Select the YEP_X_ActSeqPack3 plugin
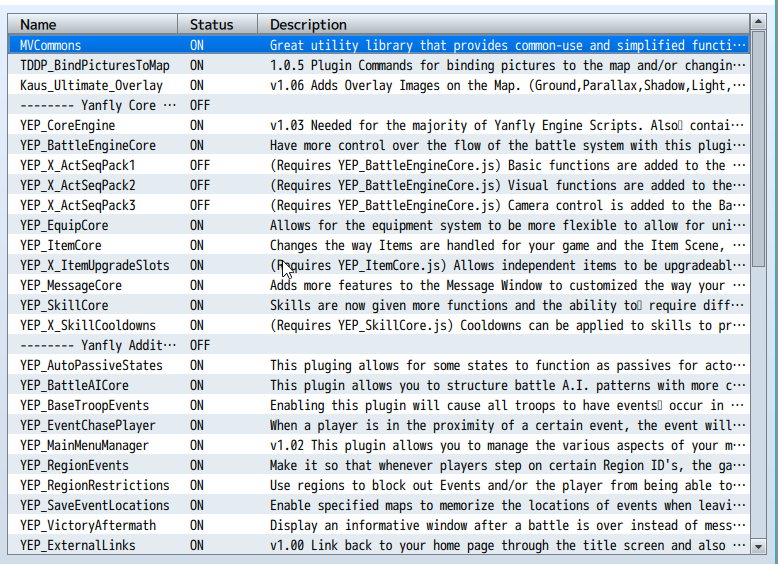Screen dimensions: 778x564 pos(379,205)
